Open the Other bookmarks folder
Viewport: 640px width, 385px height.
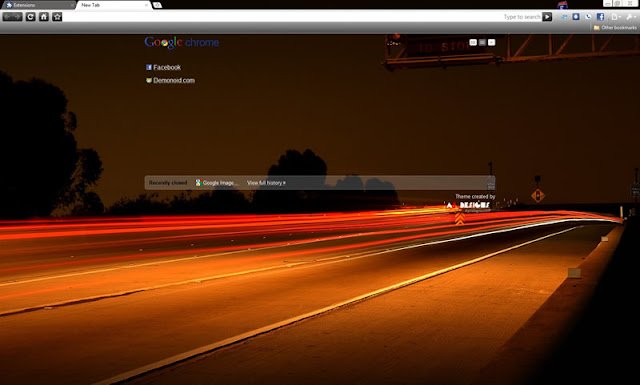pyautogui.click(x=615, y=27)
